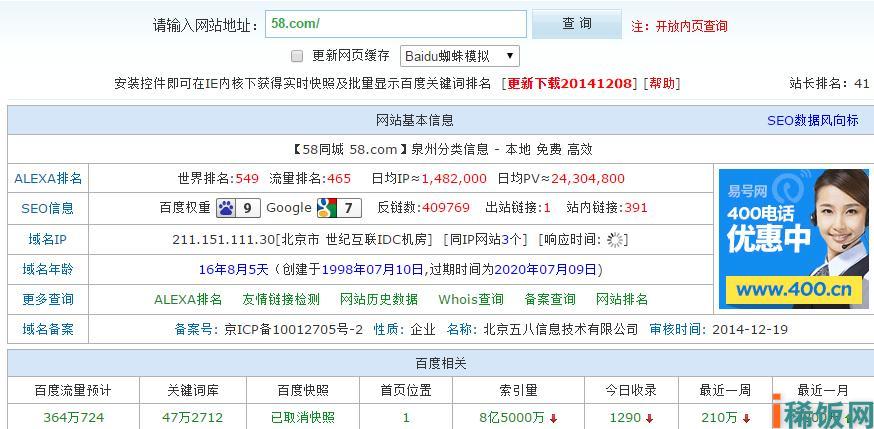Click the website address input field
Viewport: 874px width, 429px height.
tap(396, 24)
